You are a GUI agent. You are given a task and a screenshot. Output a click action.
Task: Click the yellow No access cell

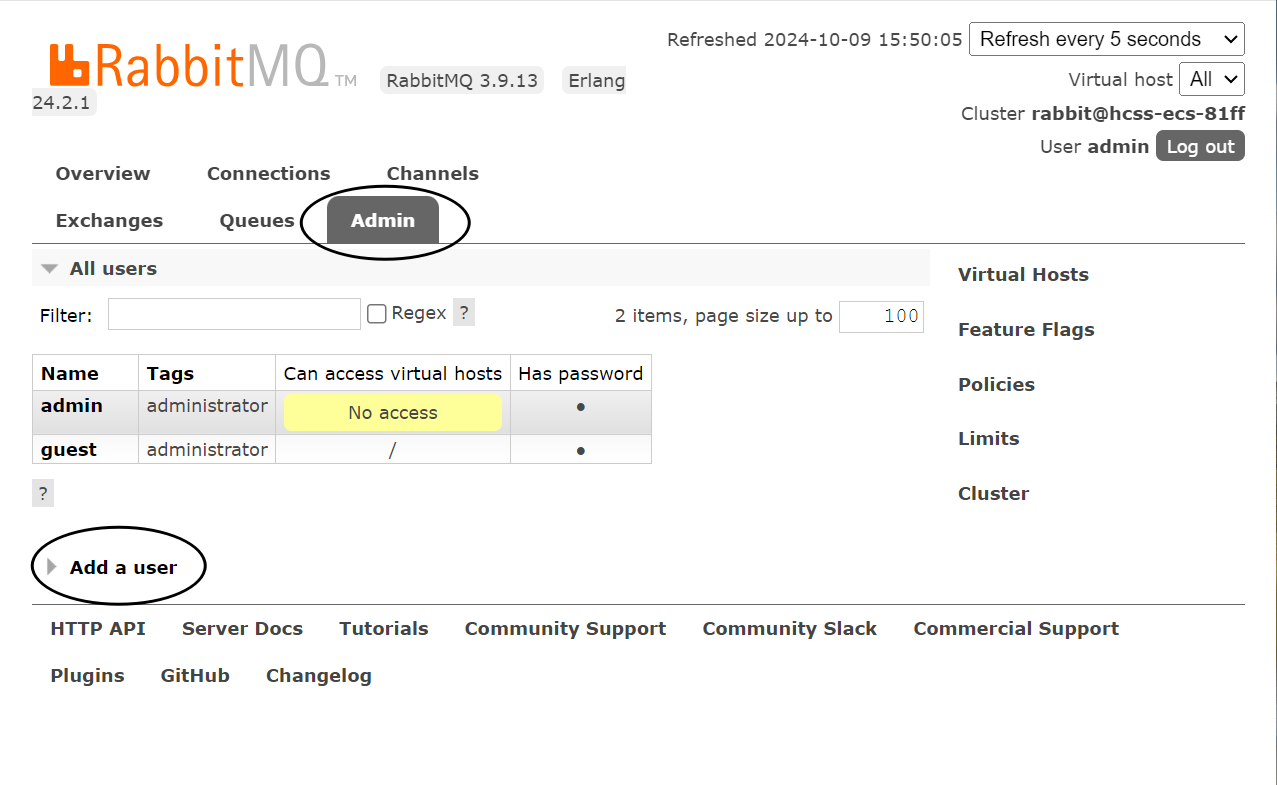(x=393, y=412)
